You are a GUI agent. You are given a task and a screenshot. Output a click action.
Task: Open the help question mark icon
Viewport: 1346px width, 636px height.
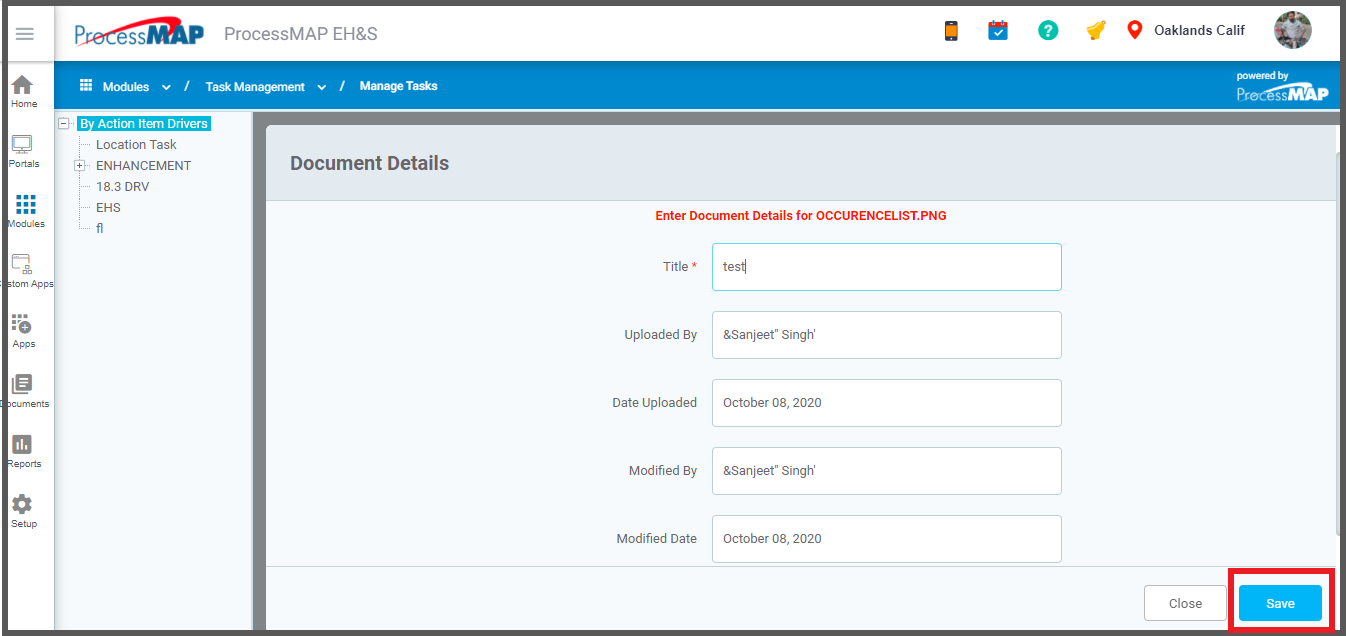[x=1047, y=31]
